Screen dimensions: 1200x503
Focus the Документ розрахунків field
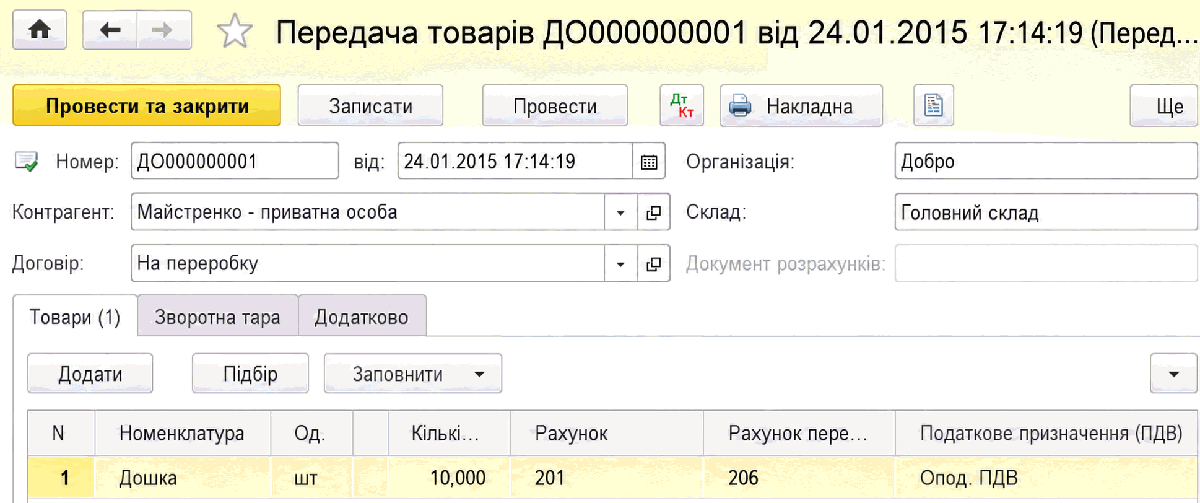pos(1047,264)
